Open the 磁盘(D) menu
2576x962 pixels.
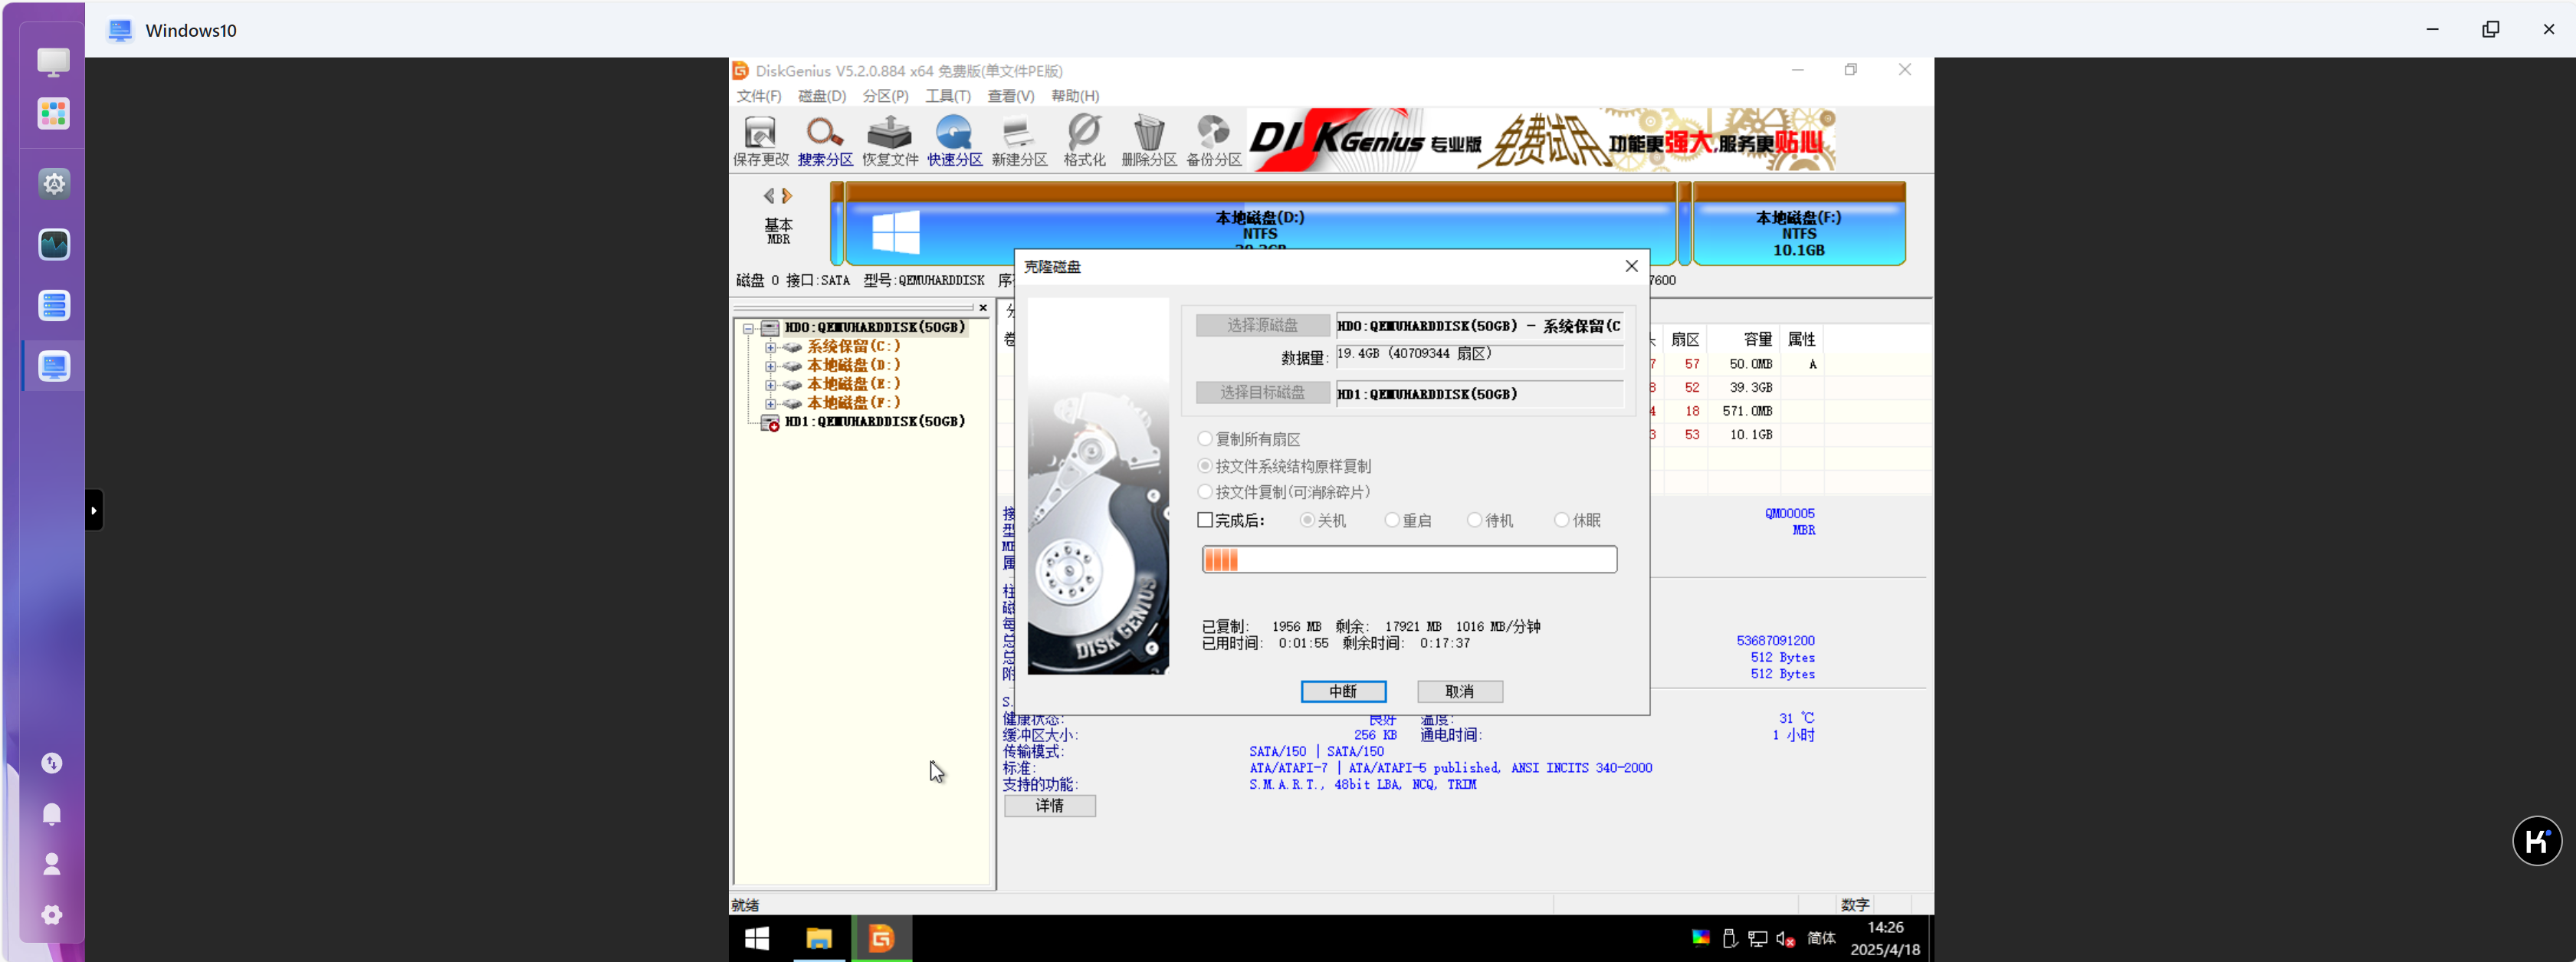pyautogui.click(x=822, y=96)
